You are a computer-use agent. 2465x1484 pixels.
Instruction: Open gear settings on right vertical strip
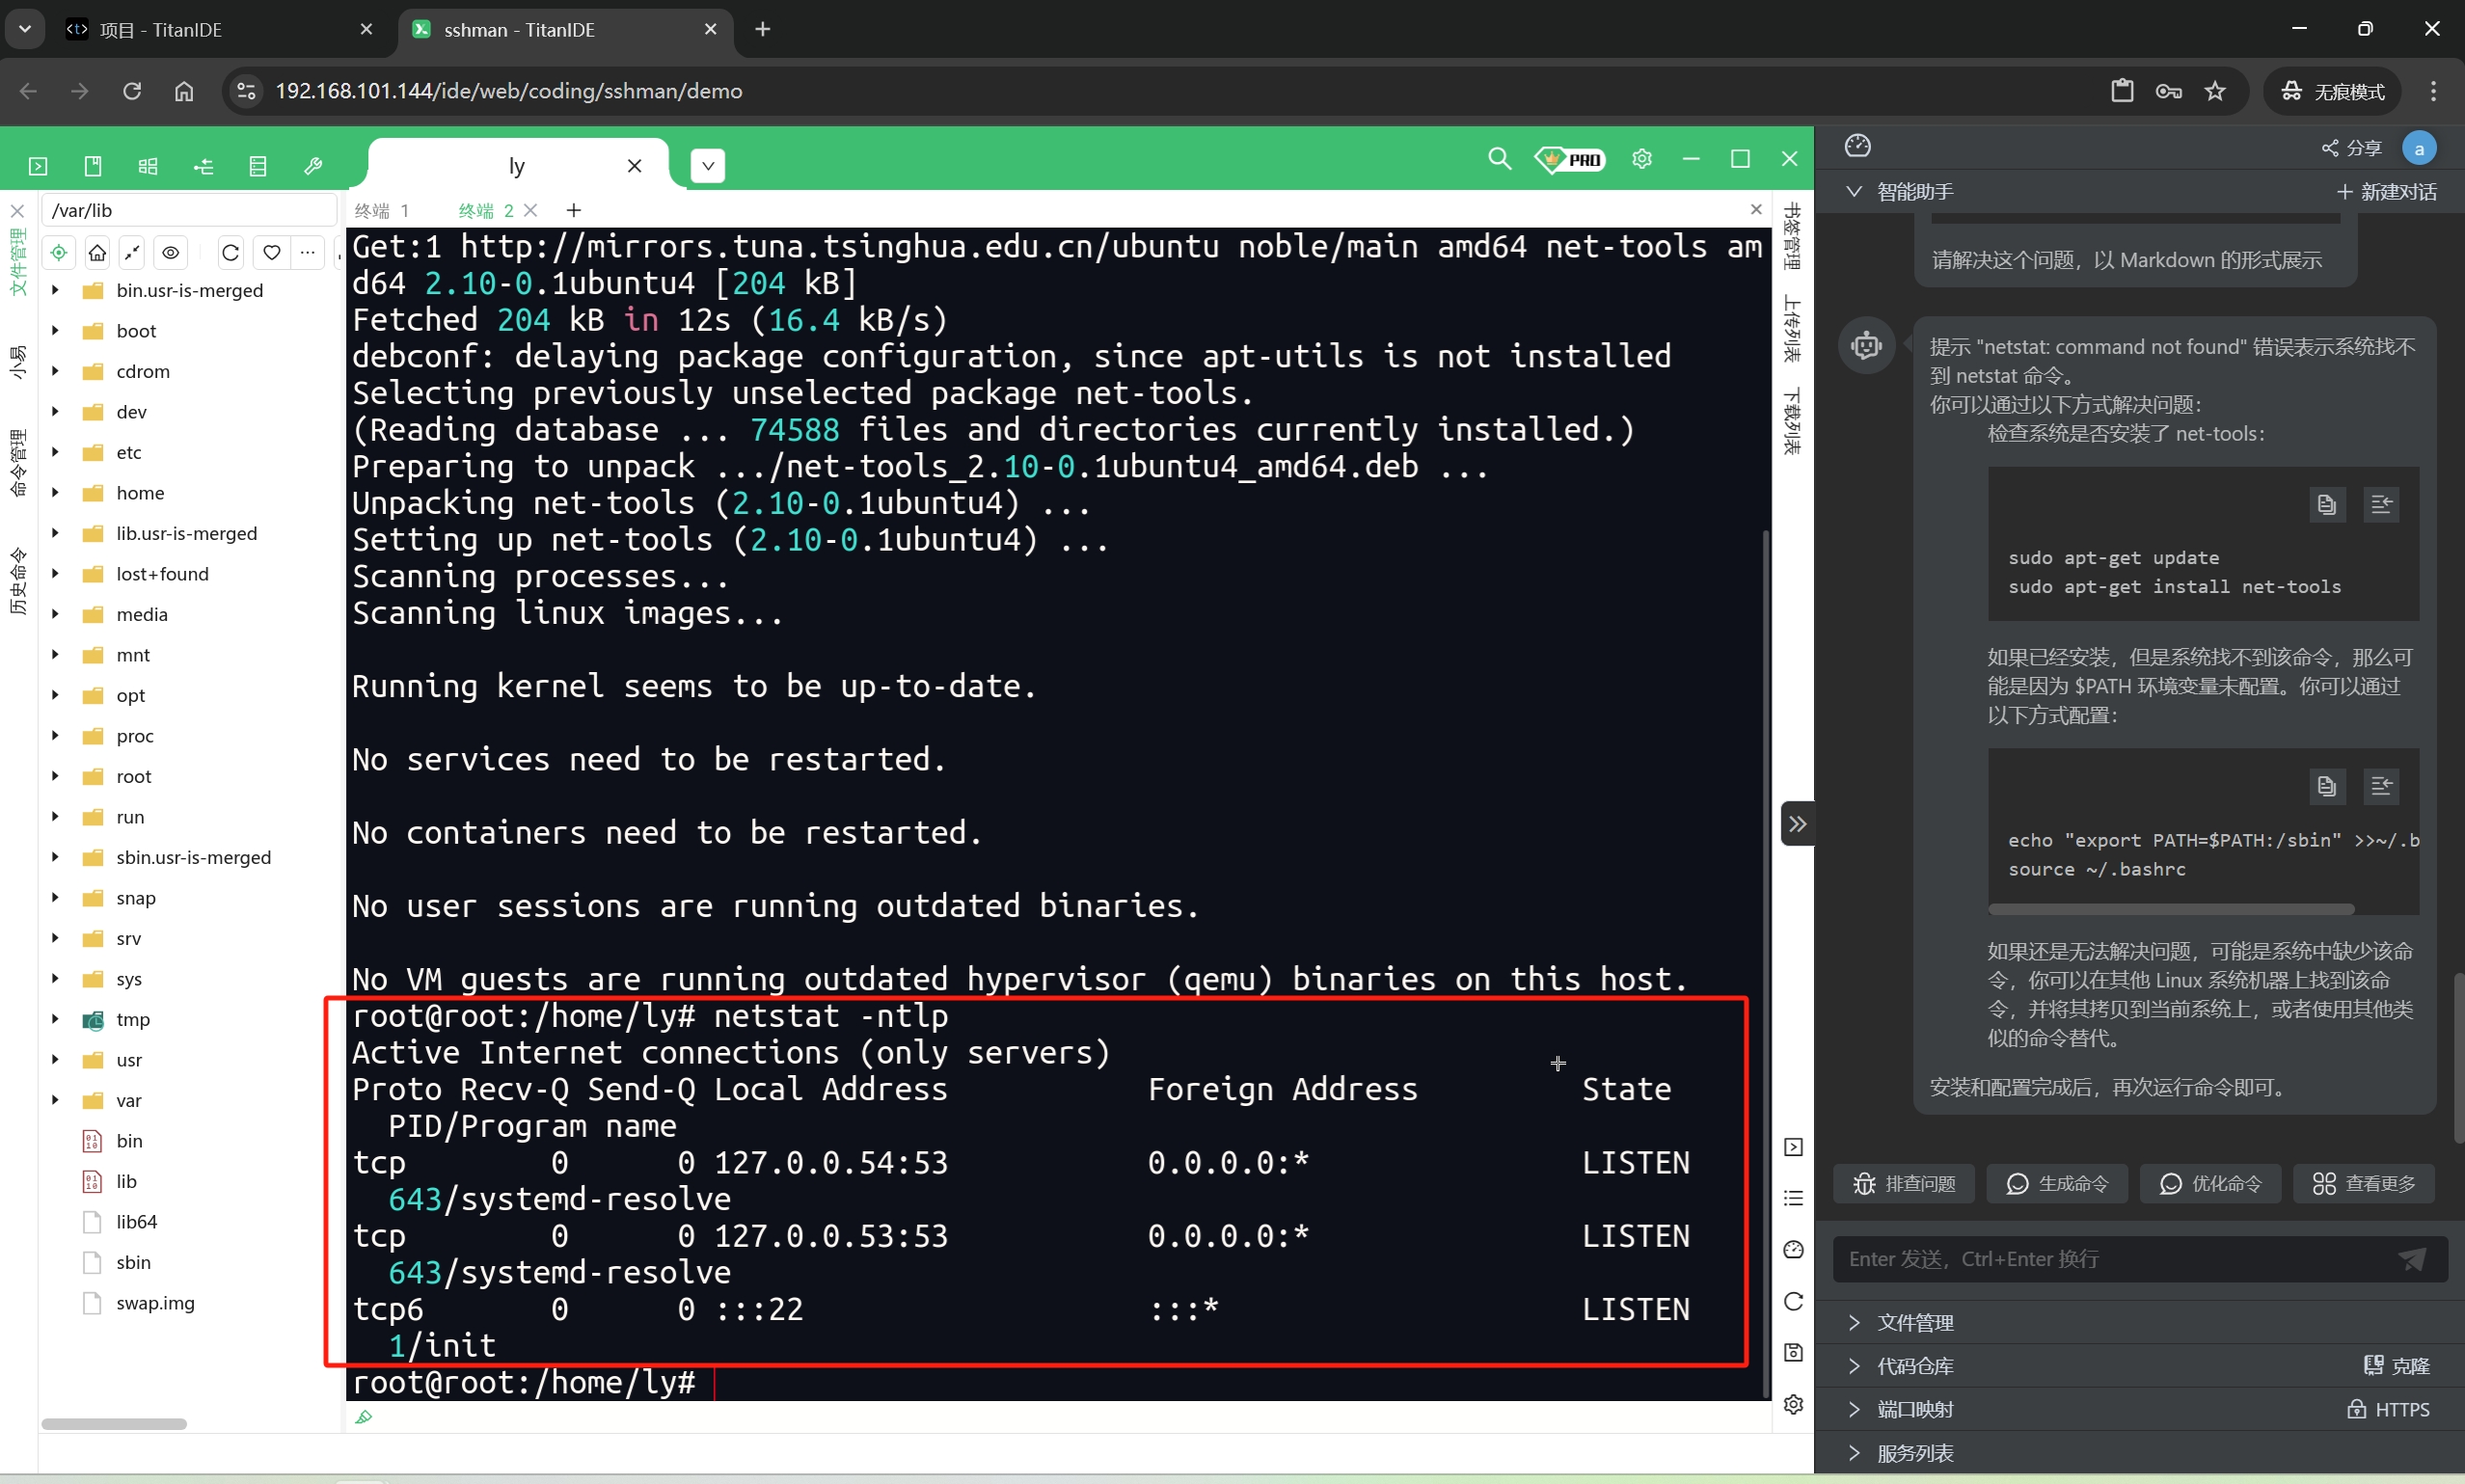[x=1794, y=1404]
